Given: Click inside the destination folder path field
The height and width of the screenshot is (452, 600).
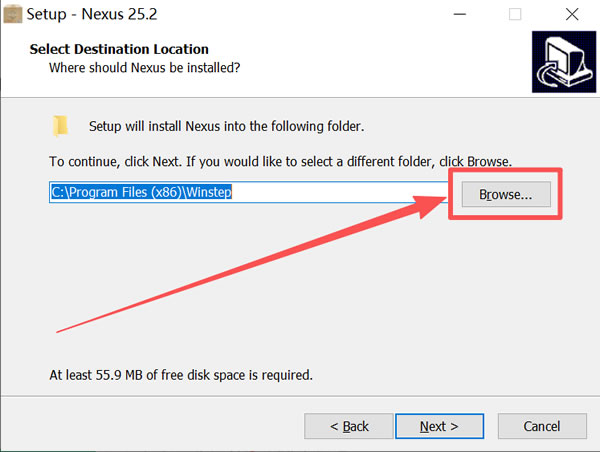Looking at the screenshot, I should (x=249, y=192).
